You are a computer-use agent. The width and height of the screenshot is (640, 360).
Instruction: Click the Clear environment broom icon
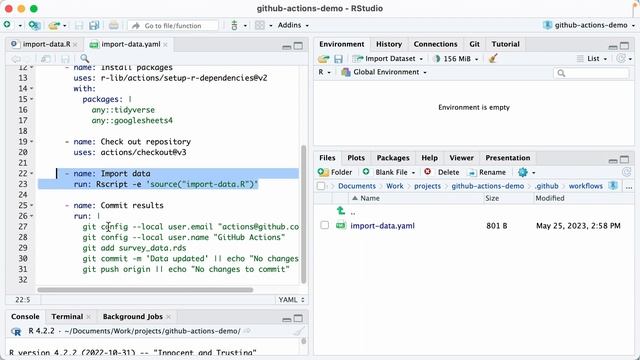click(x=493, y=59)
